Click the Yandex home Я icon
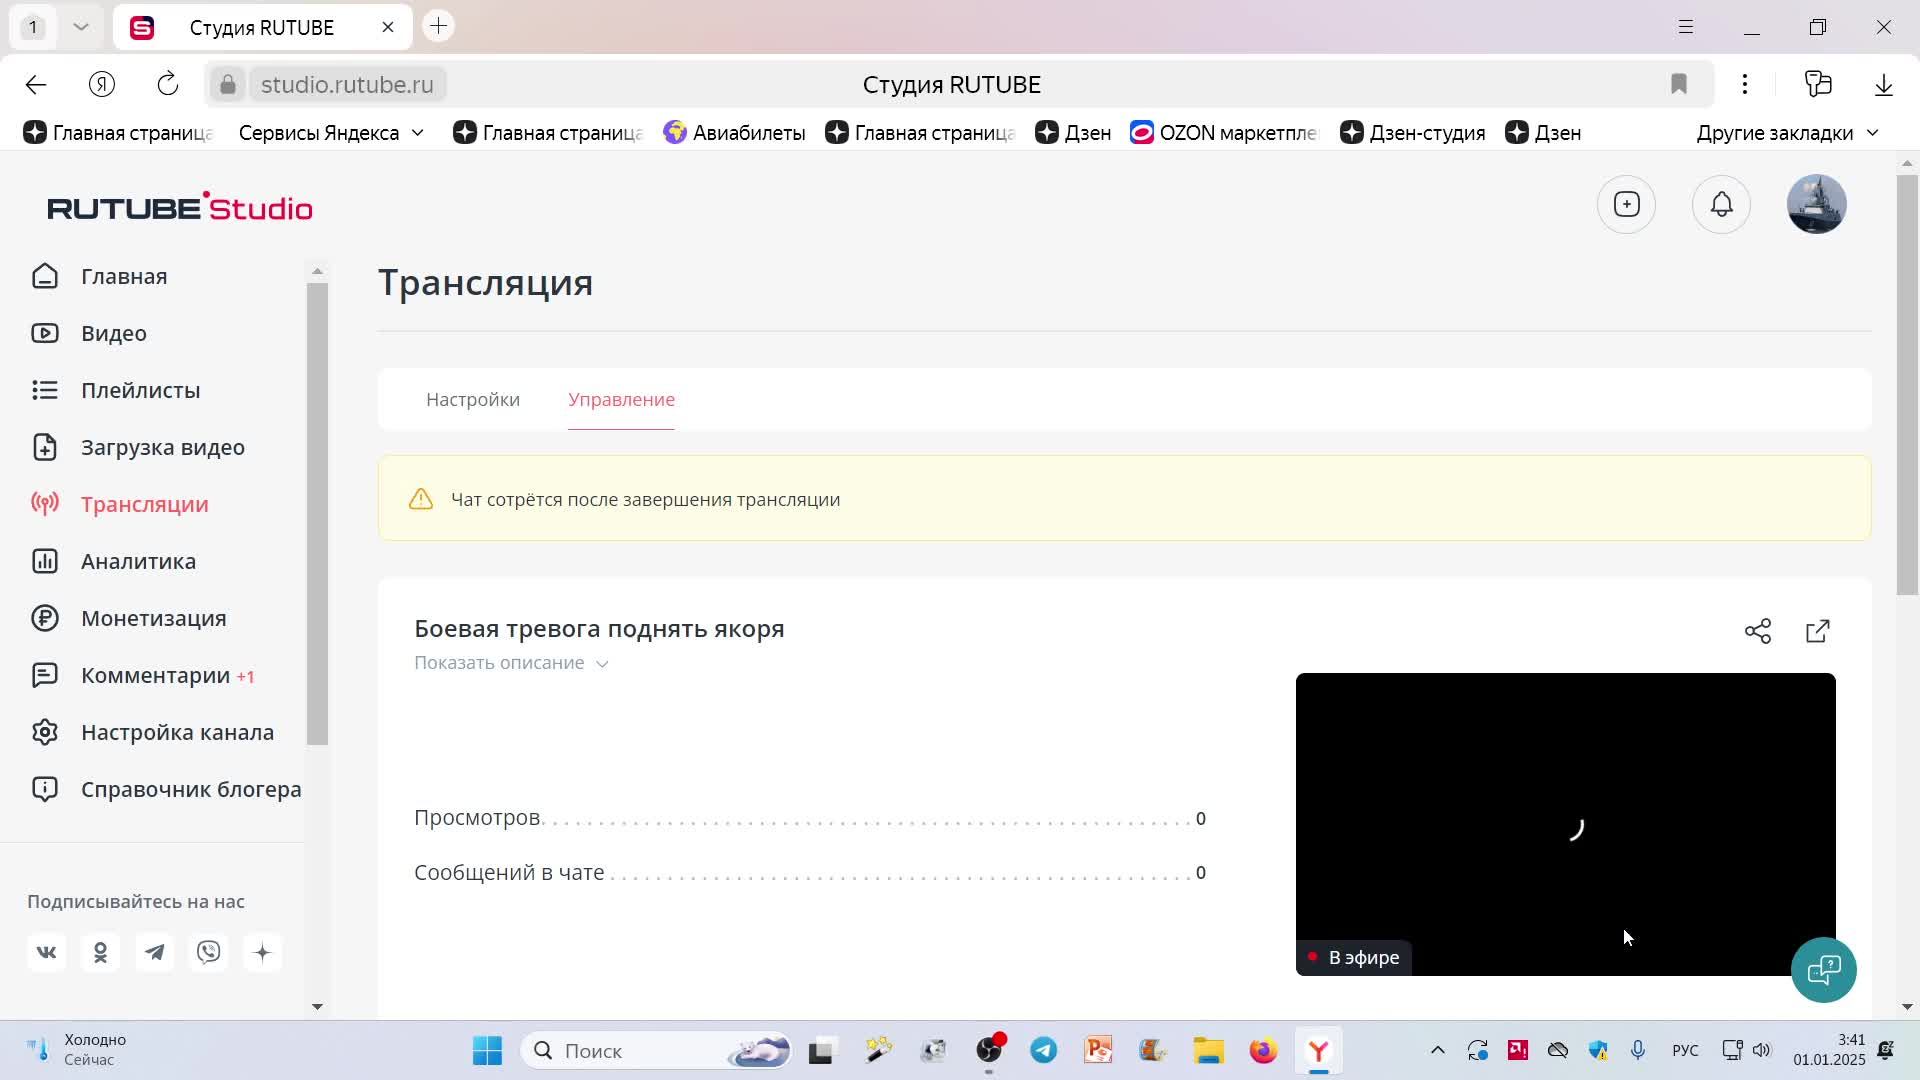Image resolution: width=1920 pixels, height=1080 pixels. 102,84
